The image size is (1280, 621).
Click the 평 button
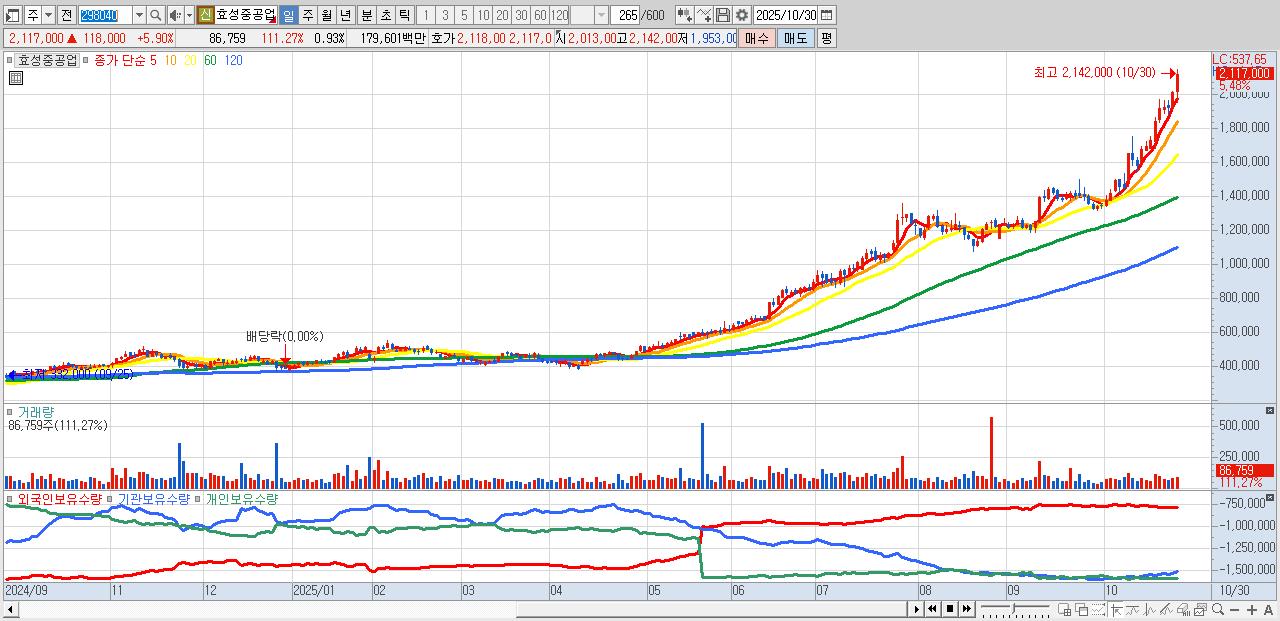pyautogui.click(x=826, y=38)
